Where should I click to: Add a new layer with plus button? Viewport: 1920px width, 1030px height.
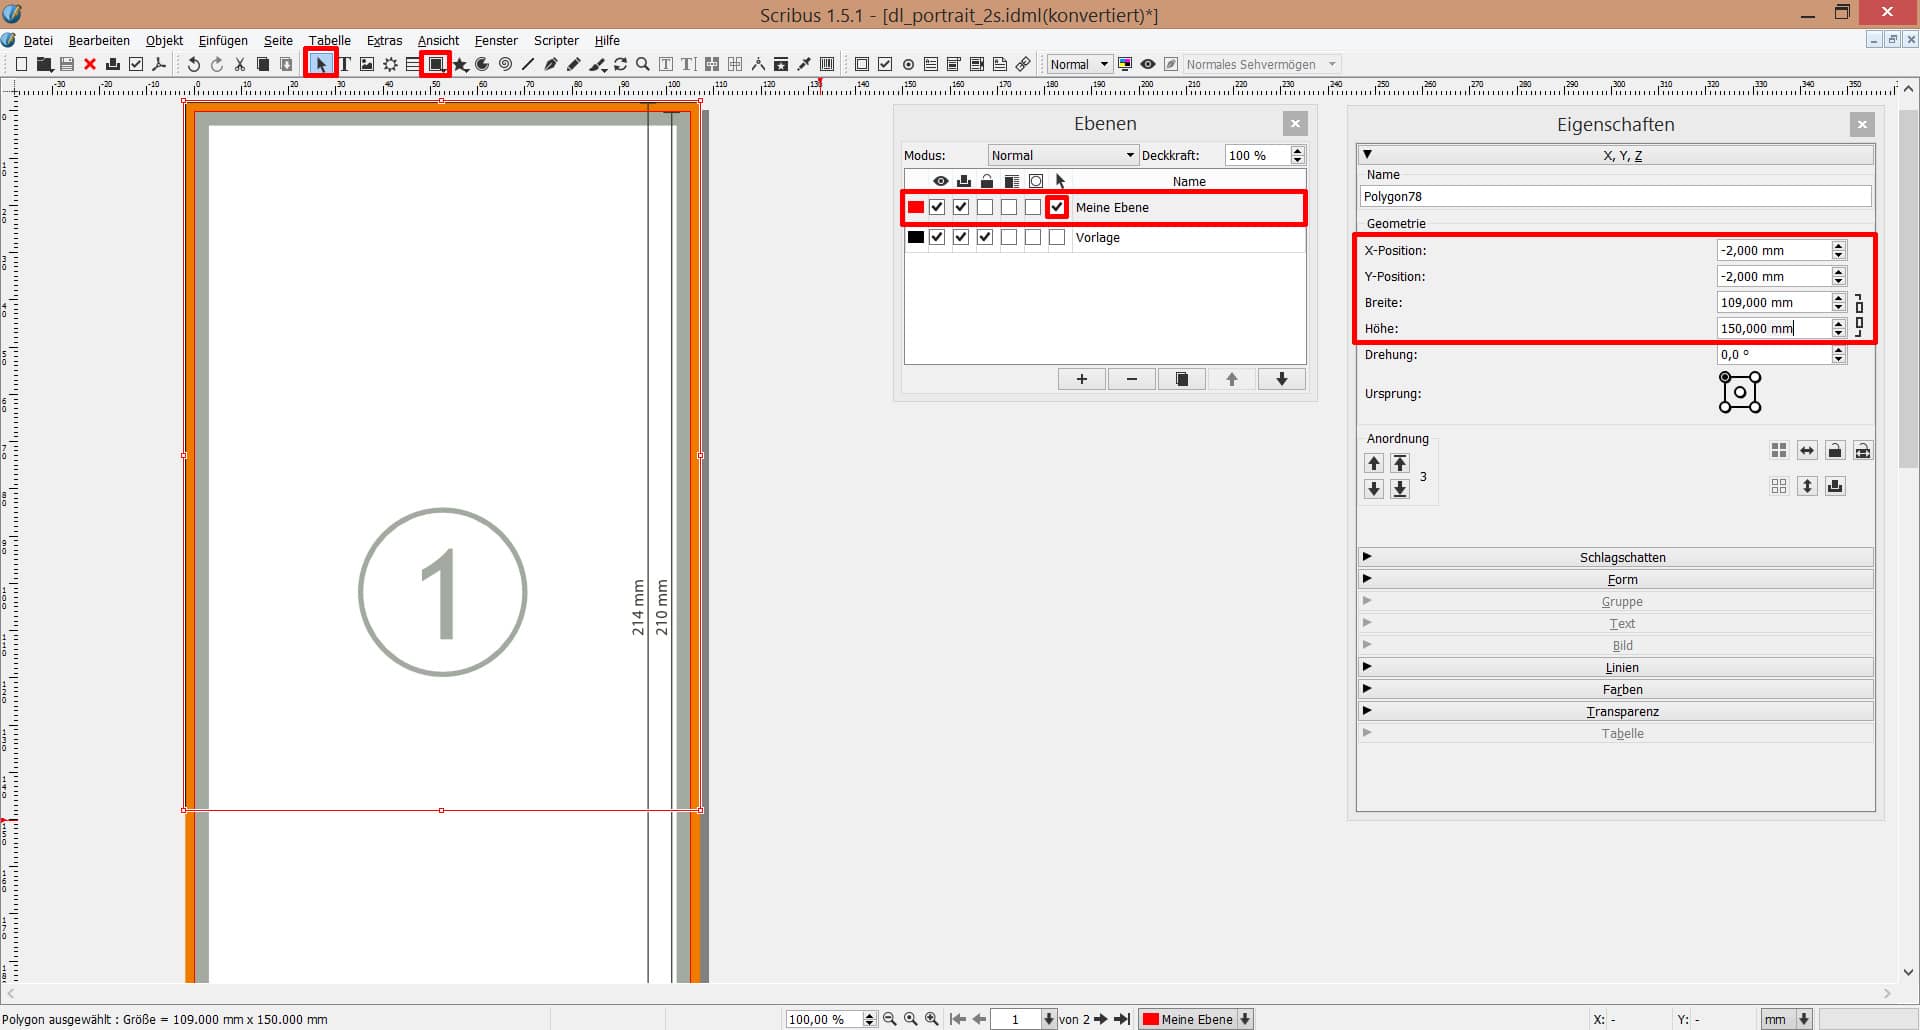(1082, 379)
